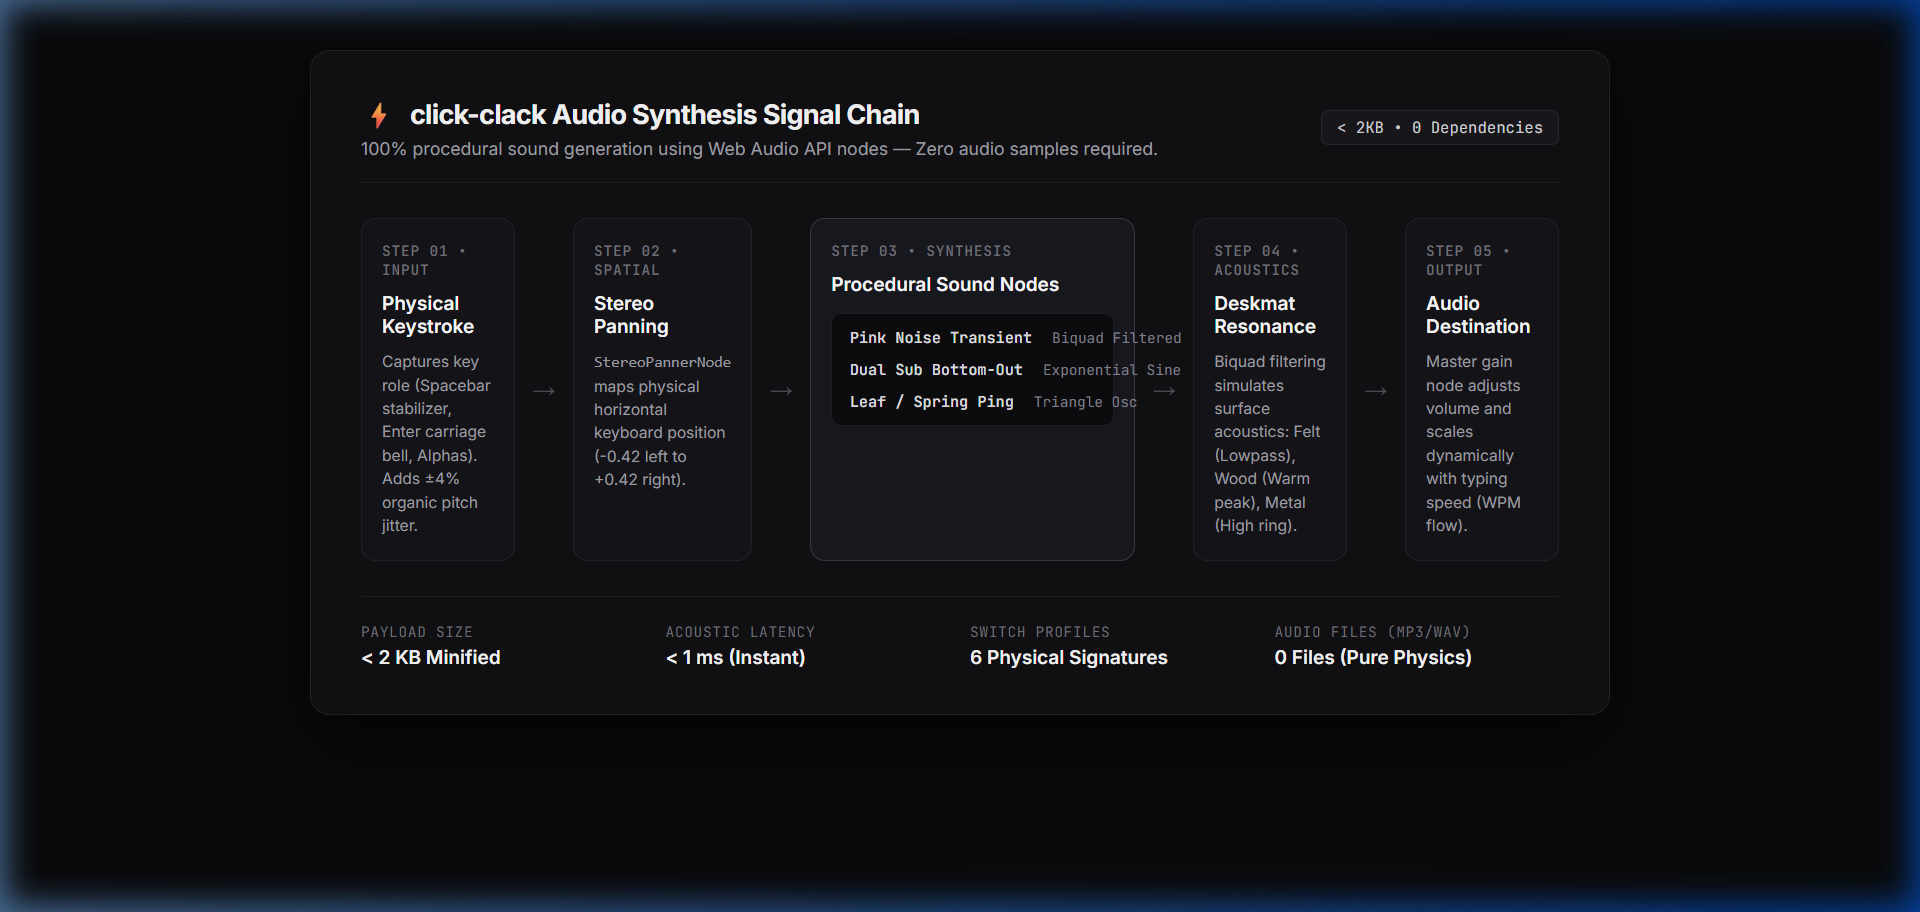Click the 'STEP 02 • SPATIAL' label
1920x912 pixels.
pyautogui.click(x=636, y=260)
